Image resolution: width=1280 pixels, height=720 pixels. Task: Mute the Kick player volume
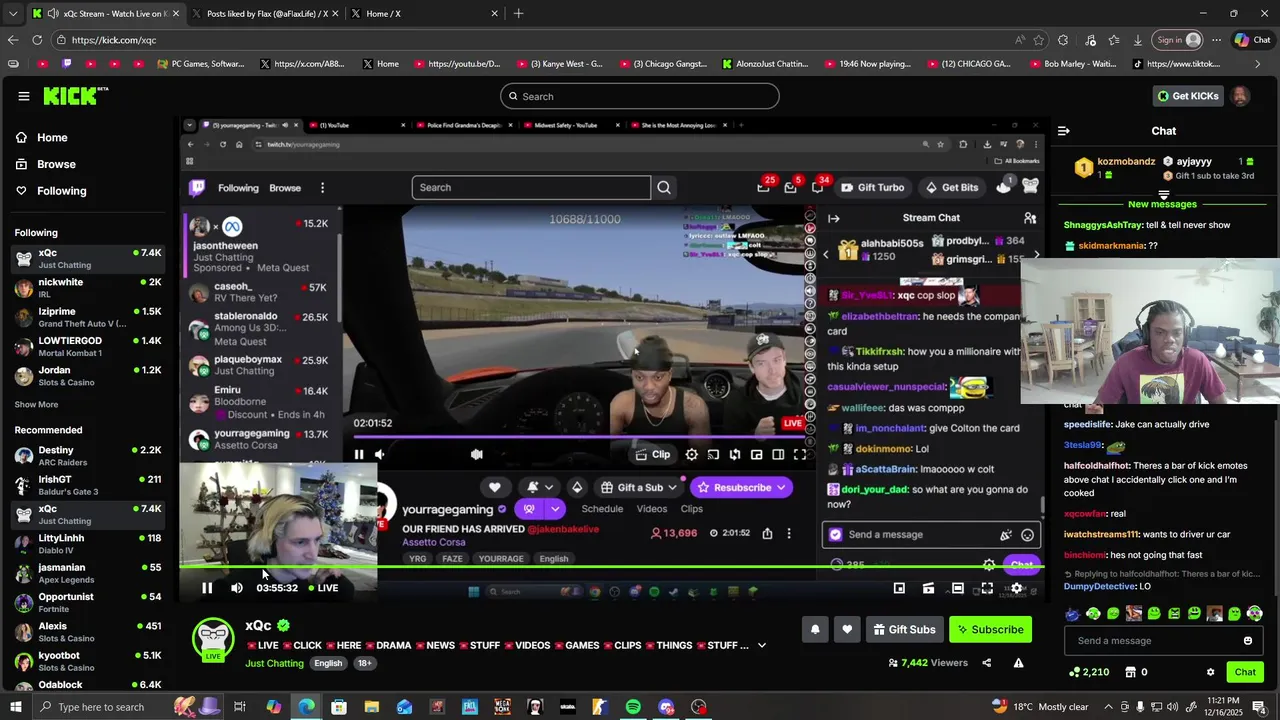click(x=237, y=588)
